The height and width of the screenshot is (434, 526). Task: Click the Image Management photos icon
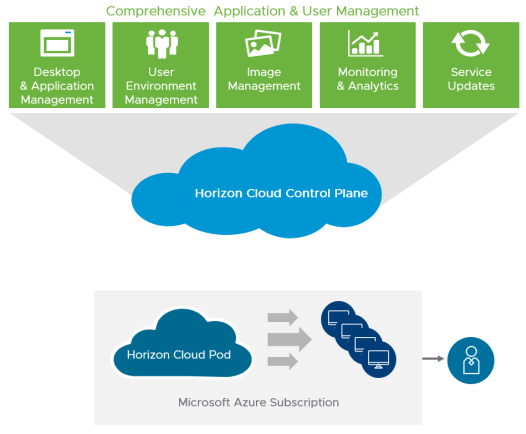(x=263, y=43)
